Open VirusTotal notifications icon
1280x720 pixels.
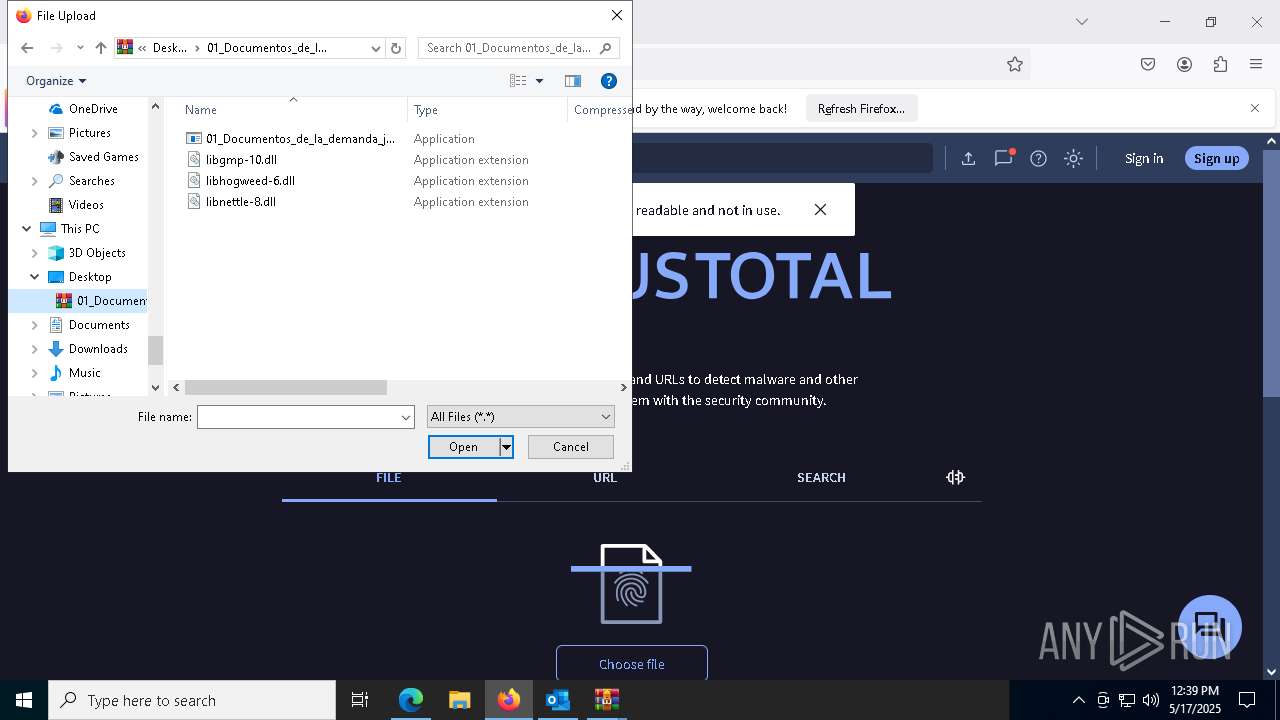point(1003,158)
